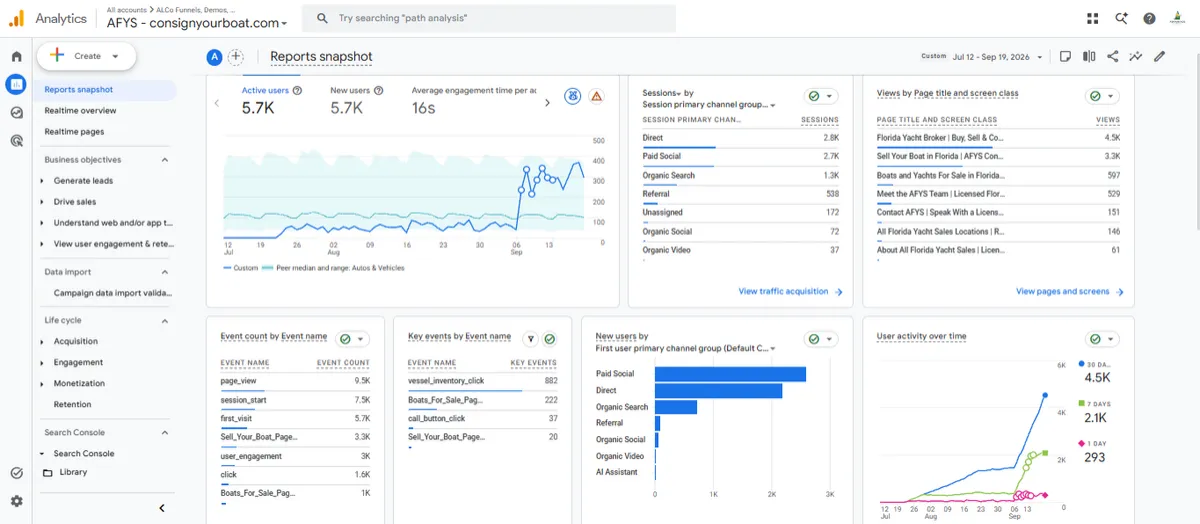Click help icon next to New users

pyautogui.click(x=379, y=90)
